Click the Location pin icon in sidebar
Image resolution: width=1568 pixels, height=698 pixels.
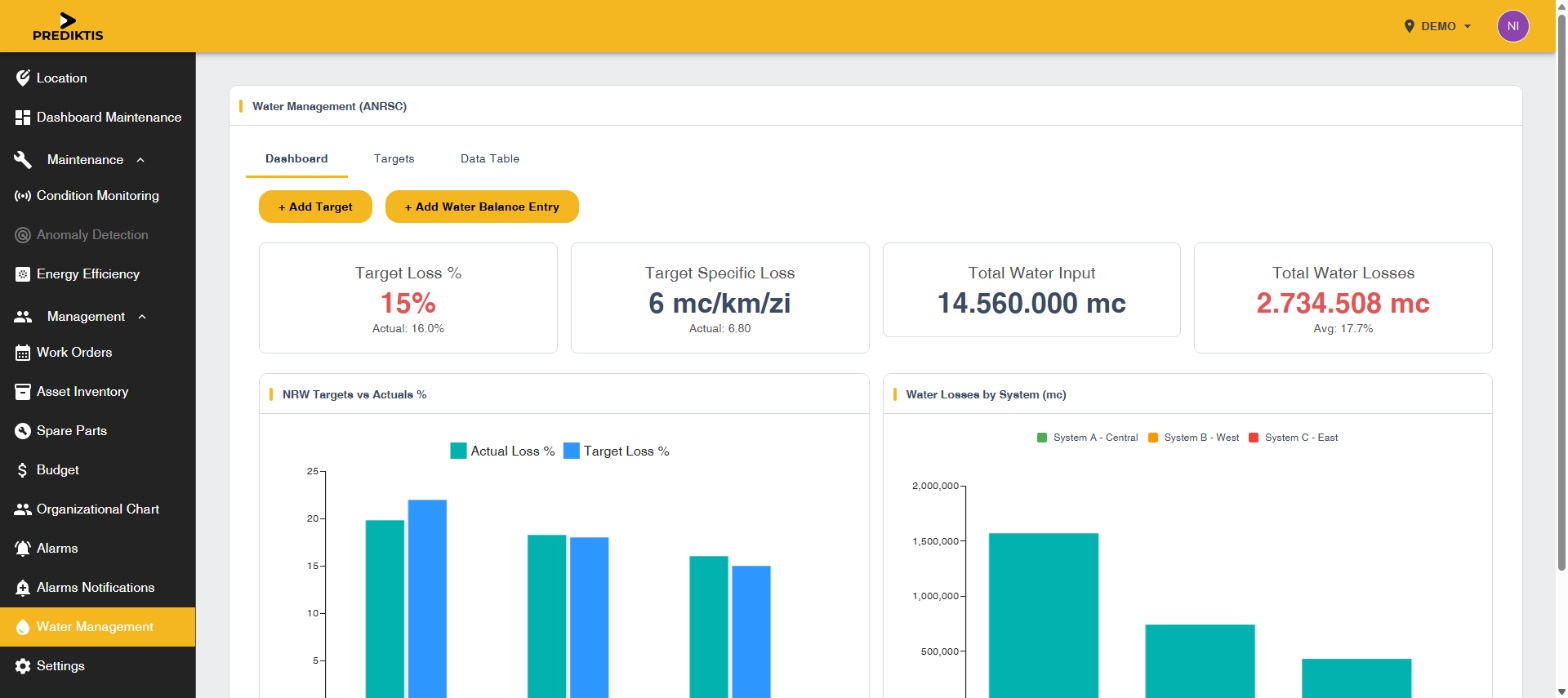(23, 78)
